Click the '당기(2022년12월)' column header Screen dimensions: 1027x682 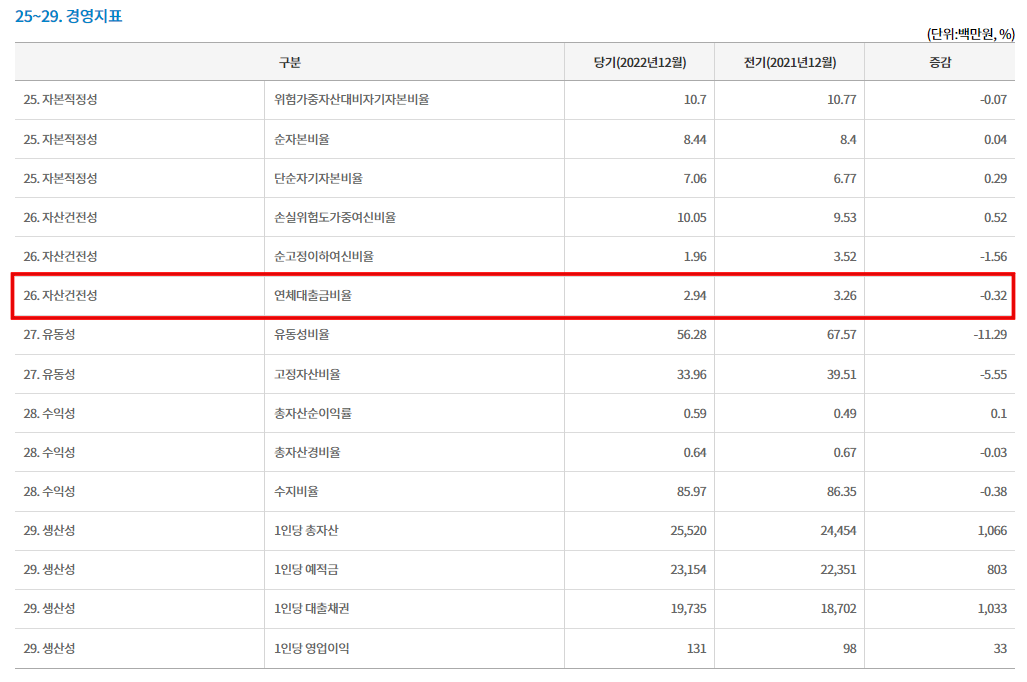coord(639,62)
